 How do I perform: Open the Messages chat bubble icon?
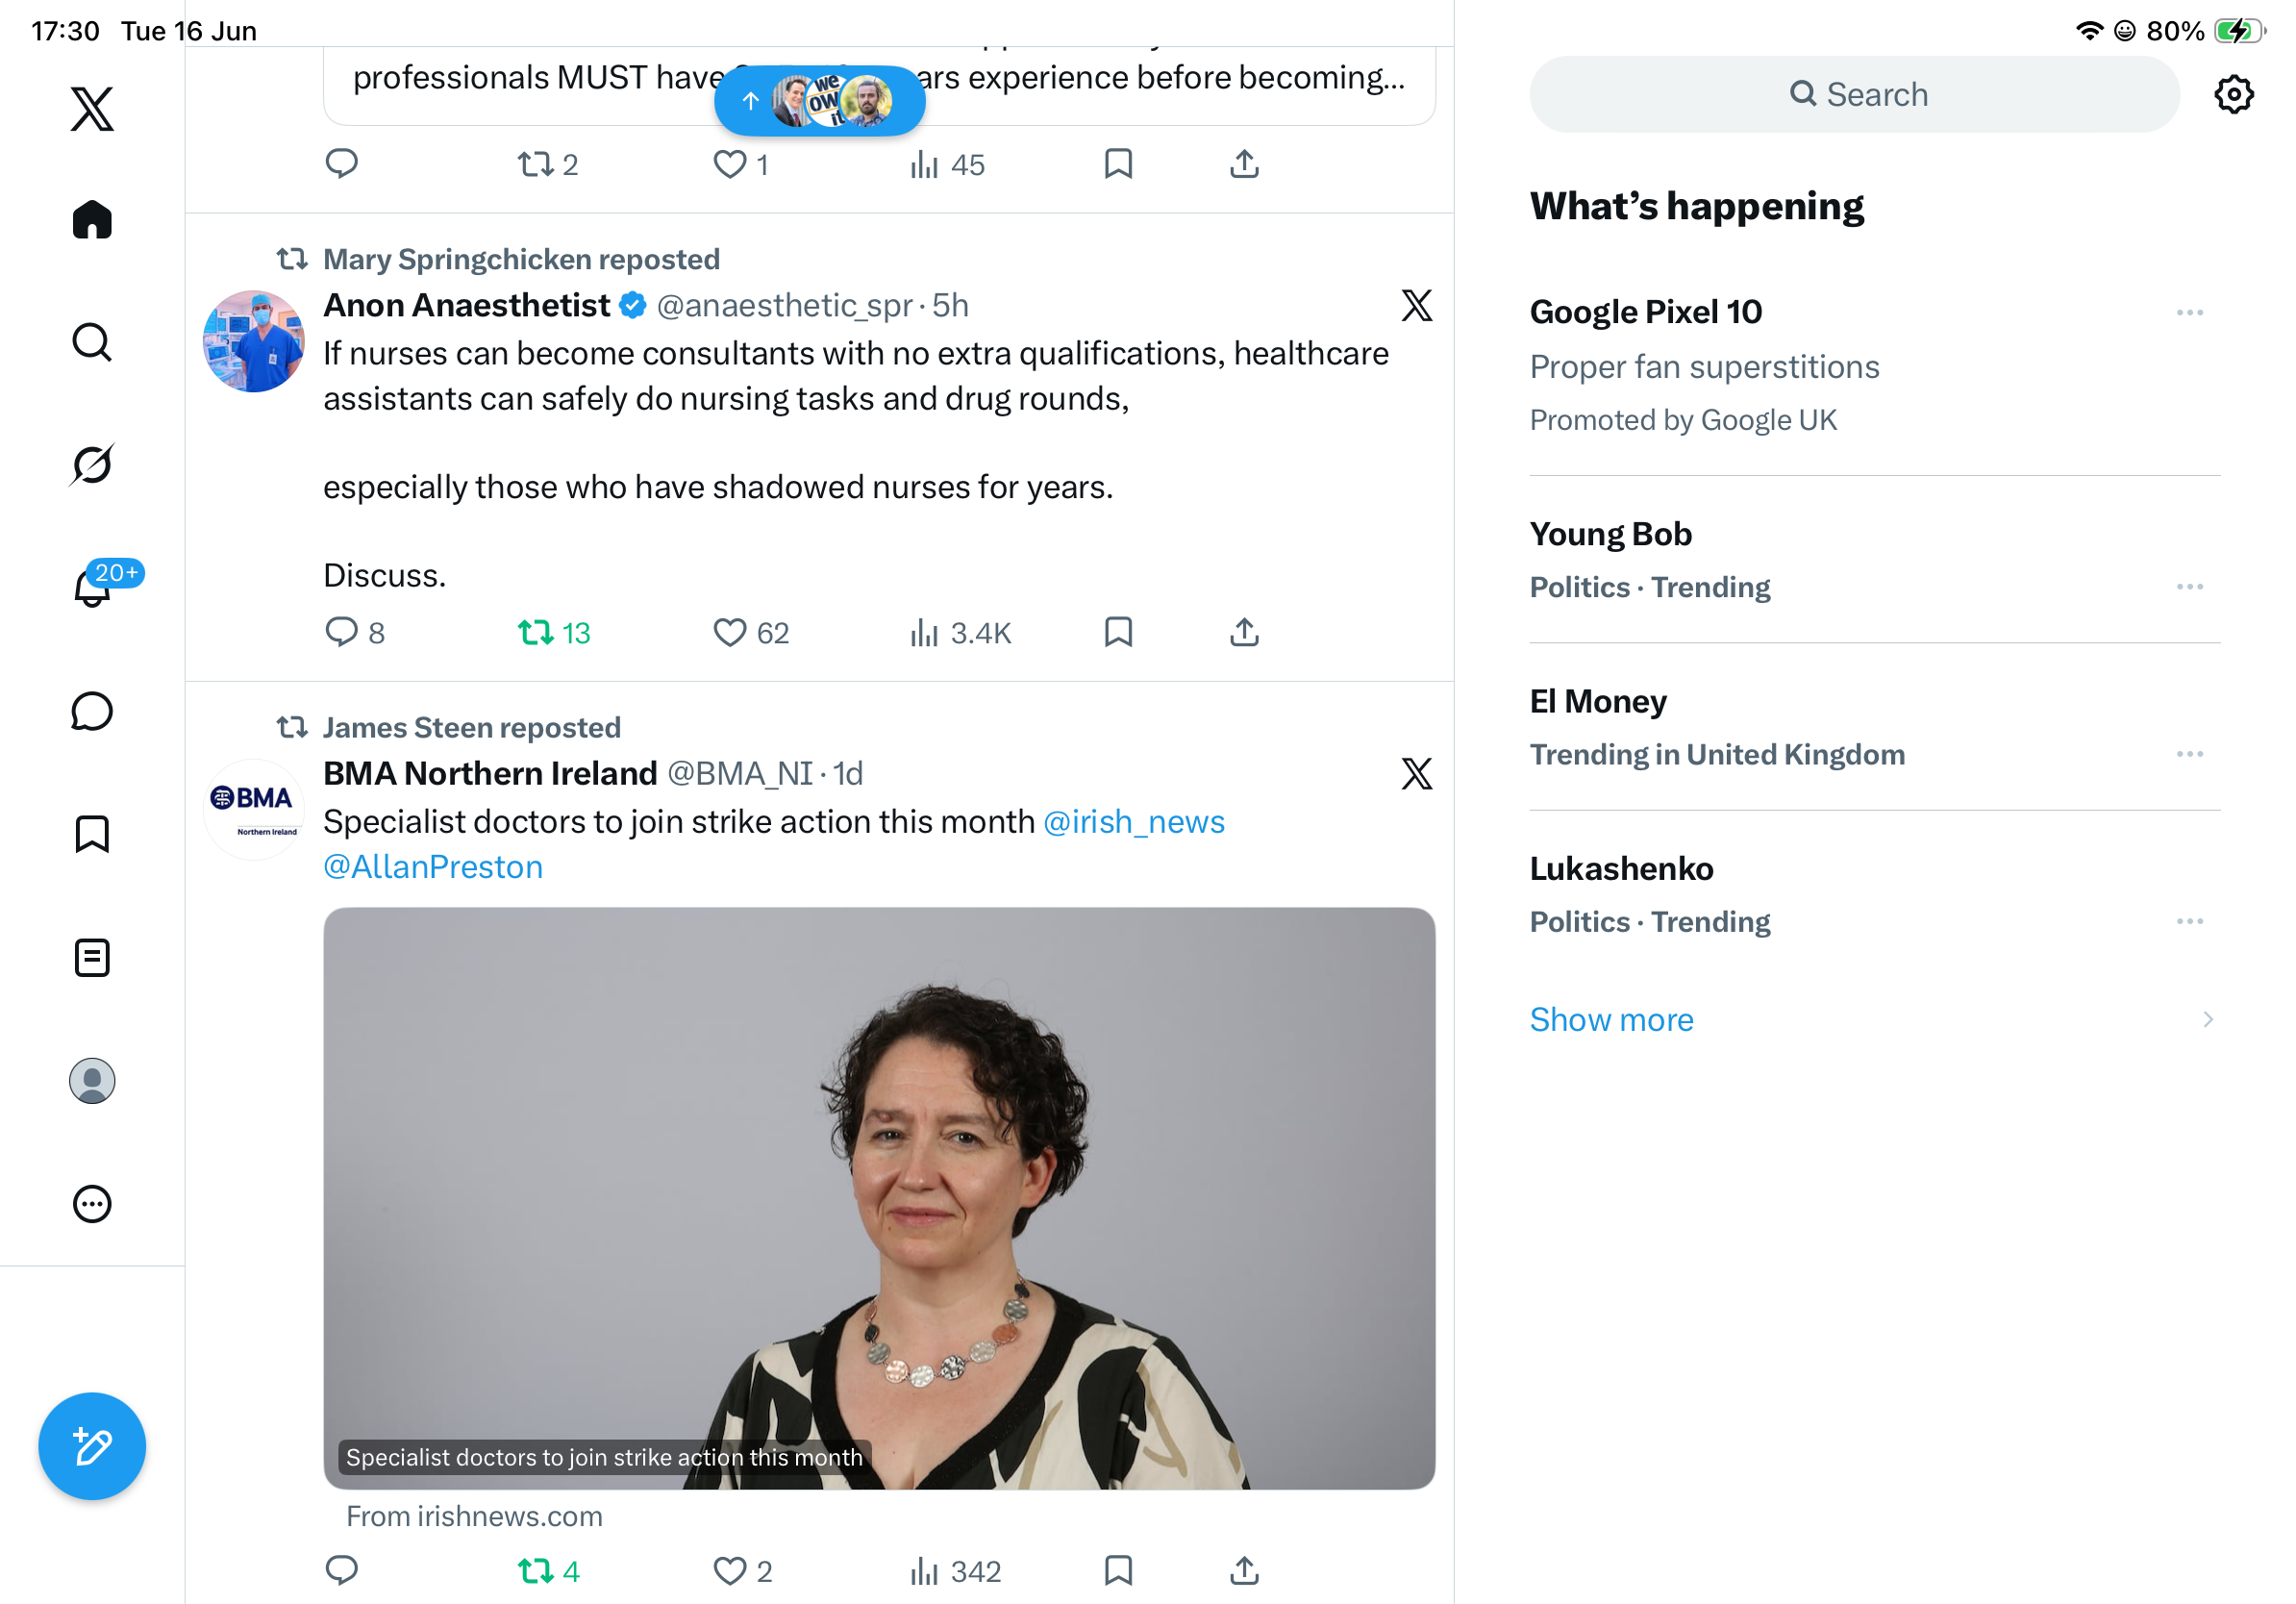tap(92, 711)
